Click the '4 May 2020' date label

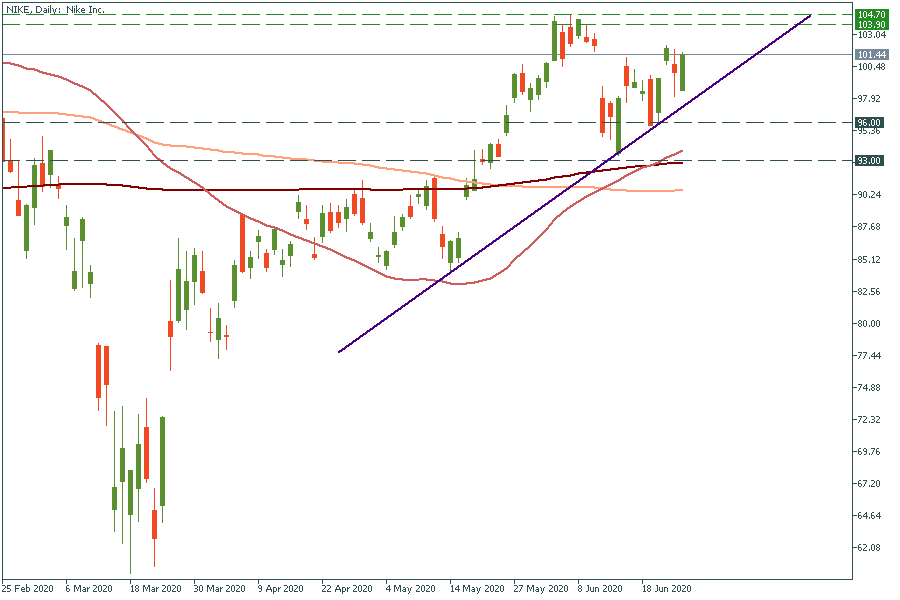pos(409,589)
